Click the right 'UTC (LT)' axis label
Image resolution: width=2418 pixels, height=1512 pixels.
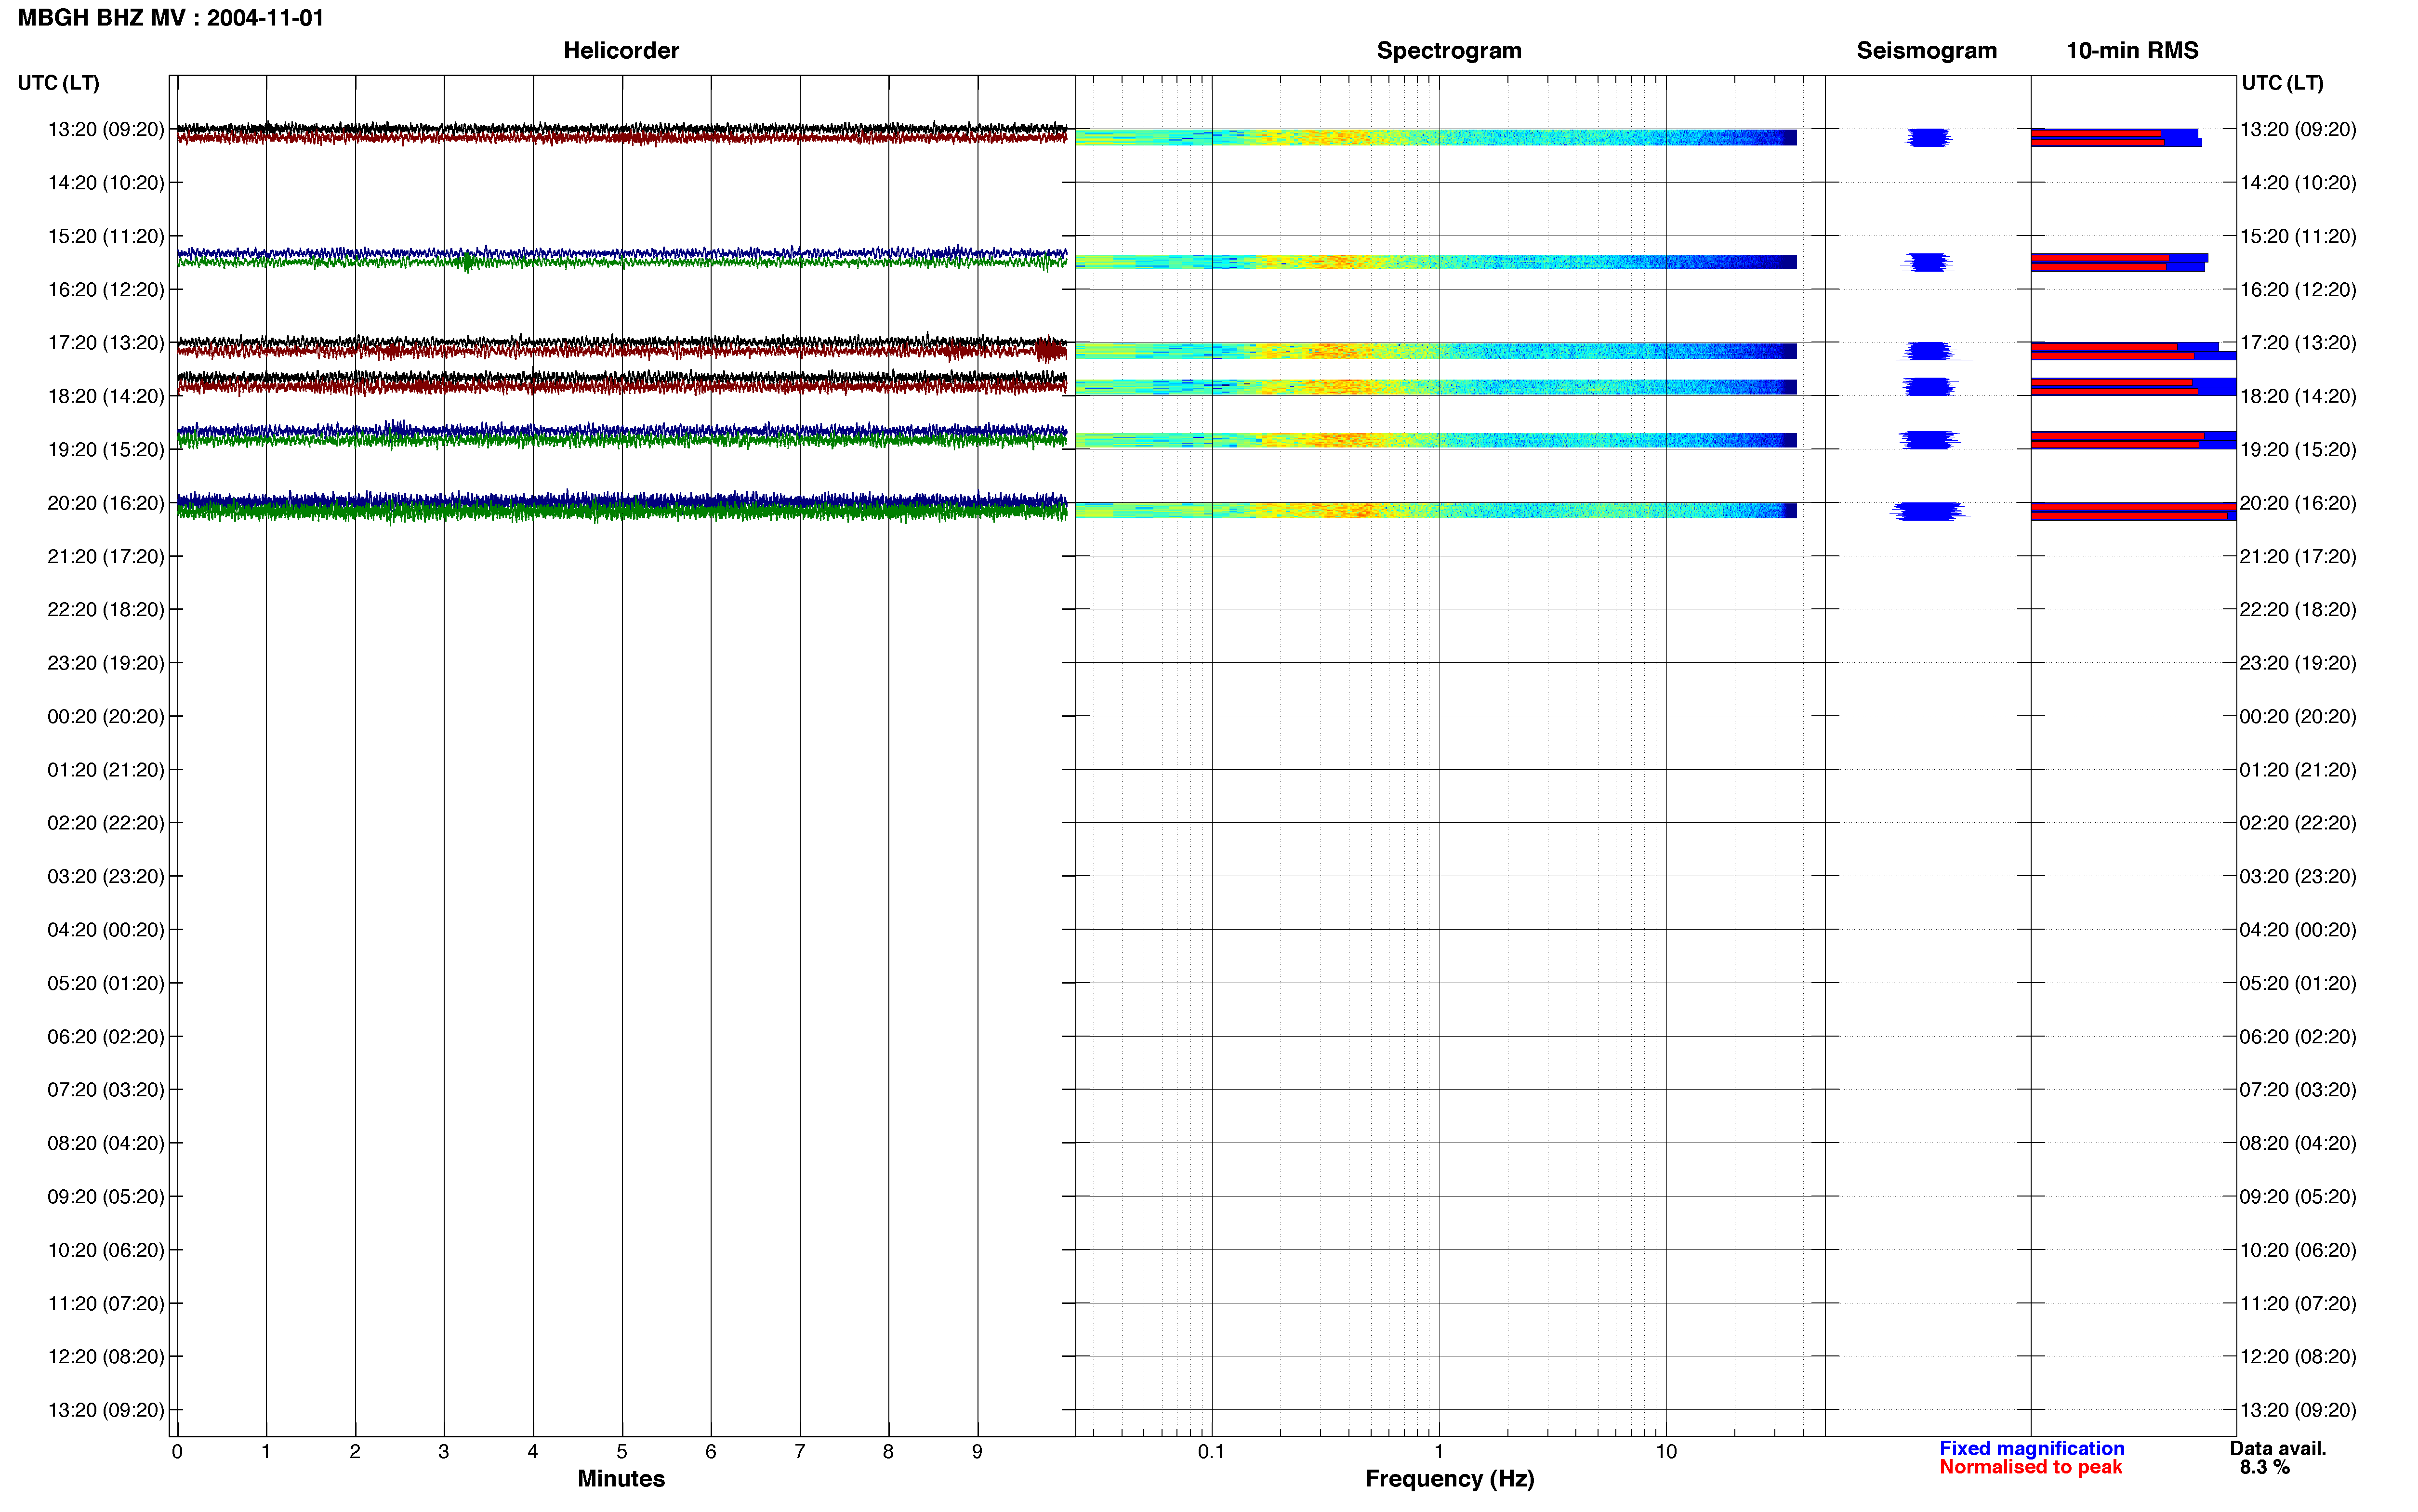2282,83
